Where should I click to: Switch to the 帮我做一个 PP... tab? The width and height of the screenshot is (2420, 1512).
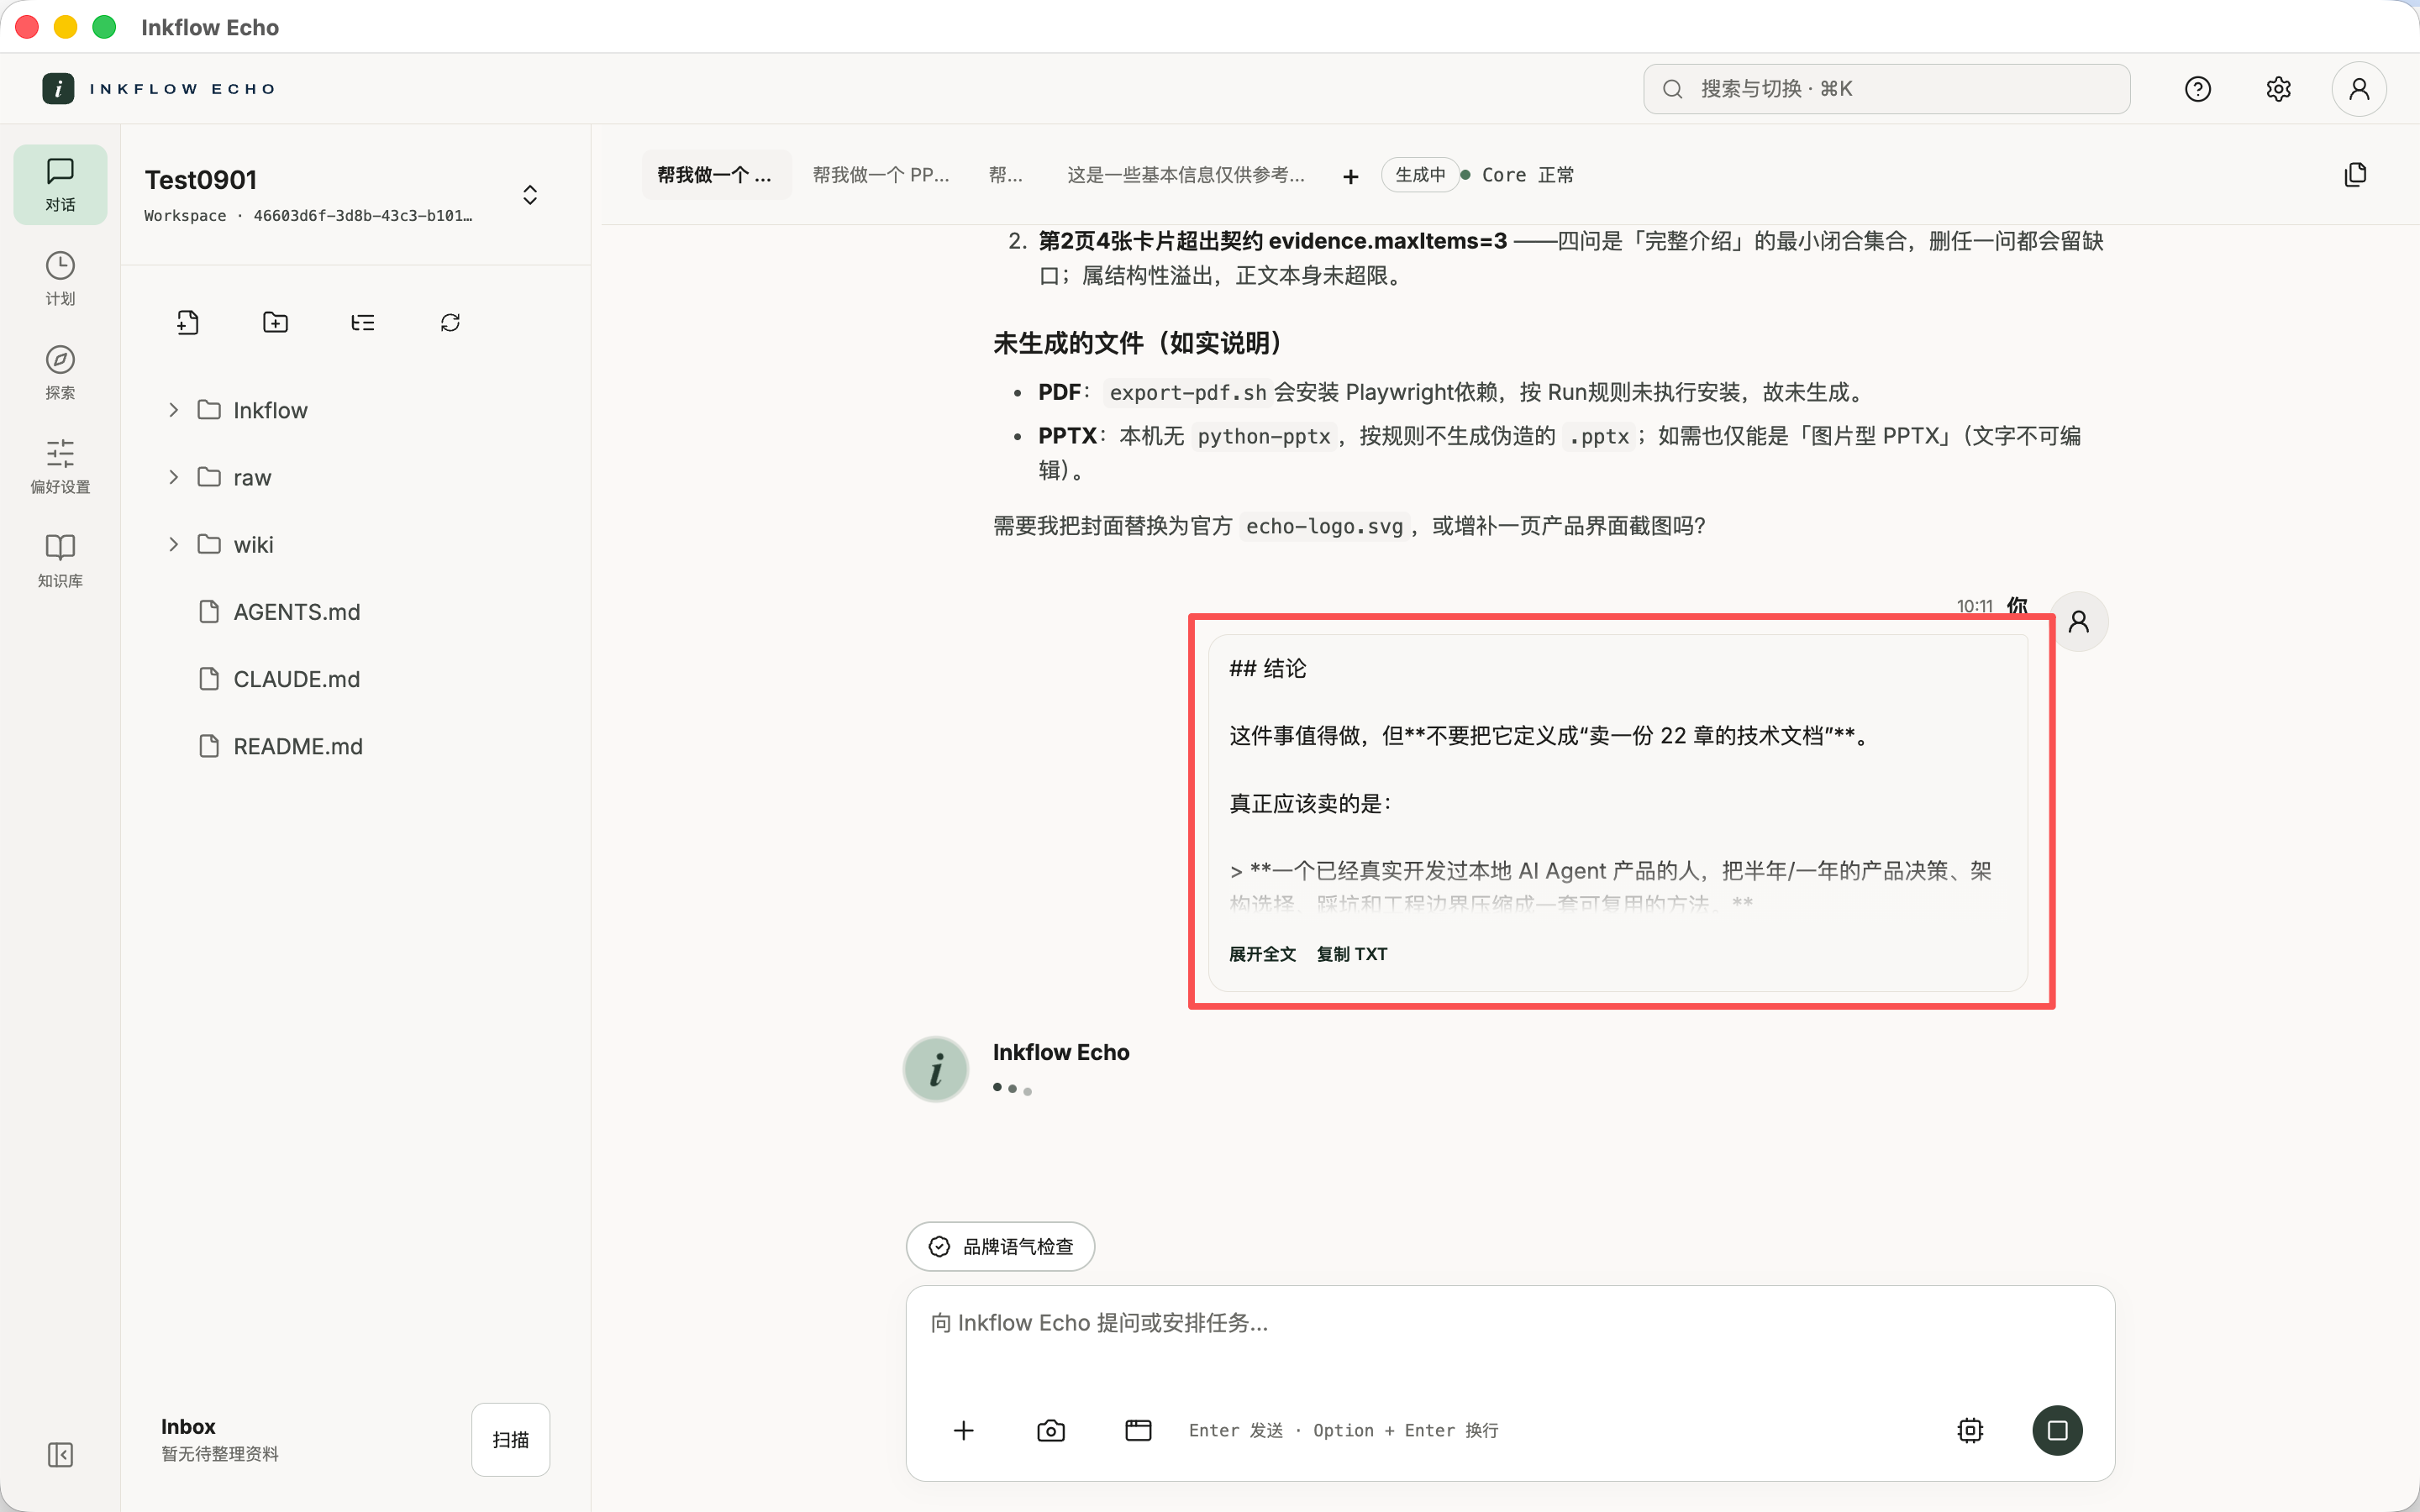point(880,175)
